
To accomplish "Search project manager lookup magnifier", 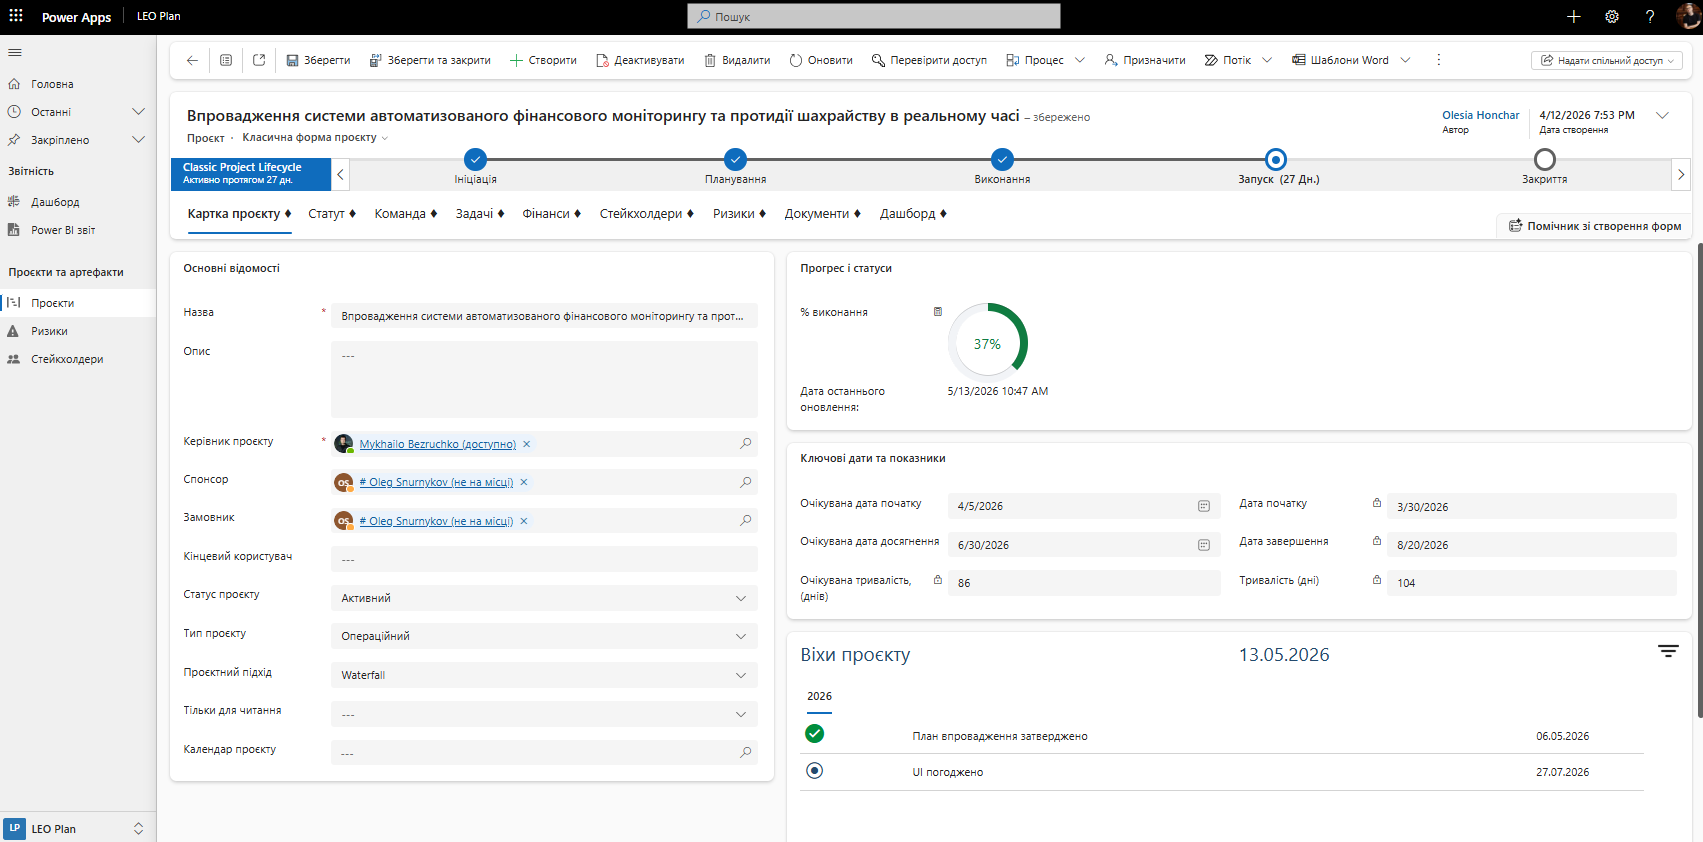I will click(745, 443).
